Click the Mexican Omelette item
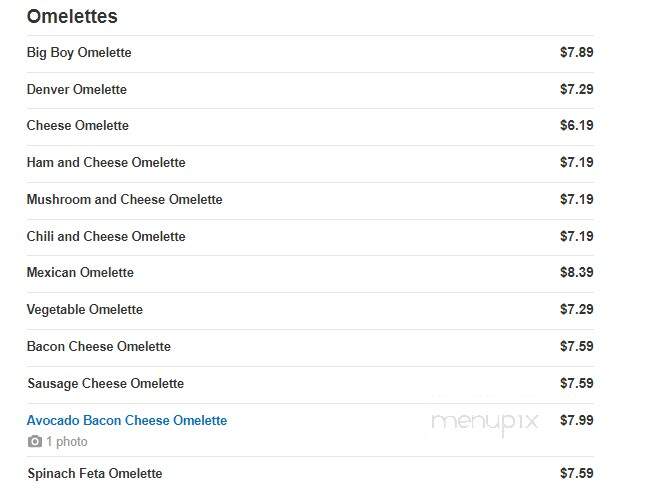This screenshot has height=504, width=664. tap(80, 272)
